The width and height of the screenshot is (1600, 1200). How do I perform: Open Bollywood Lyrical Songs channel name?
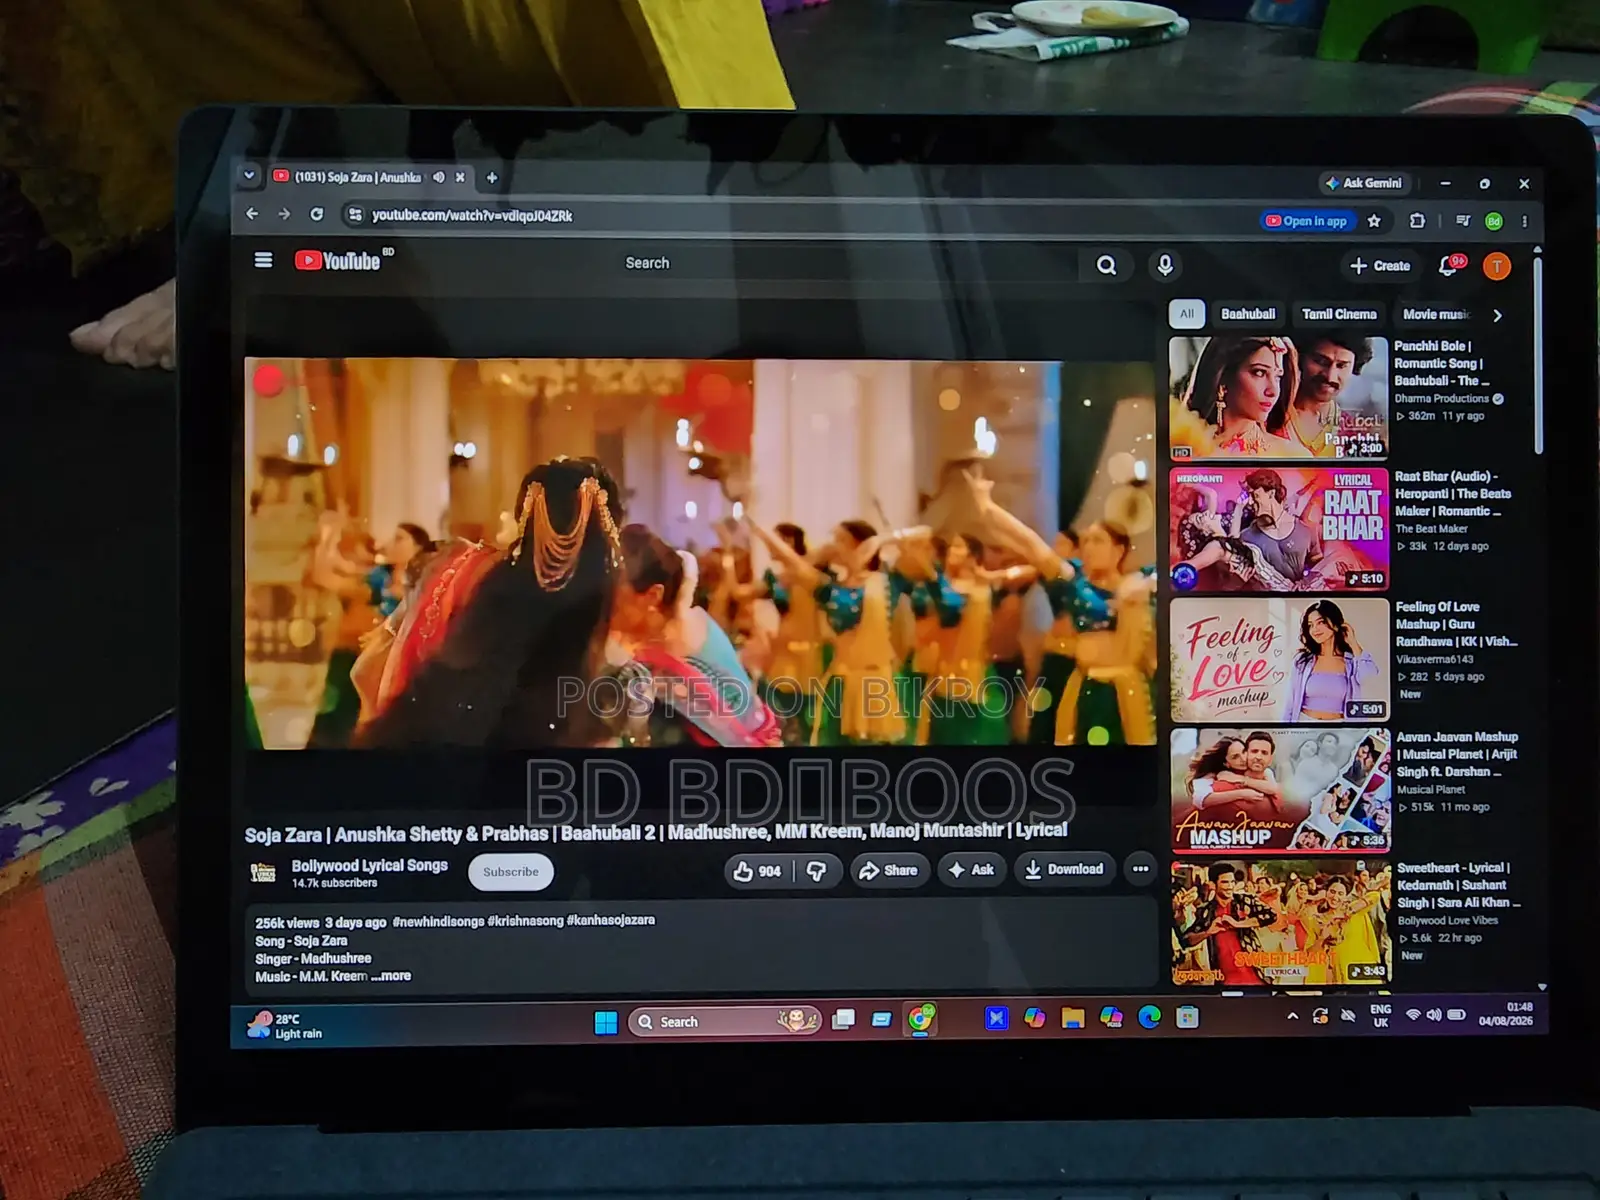click(x=369, y=865)
